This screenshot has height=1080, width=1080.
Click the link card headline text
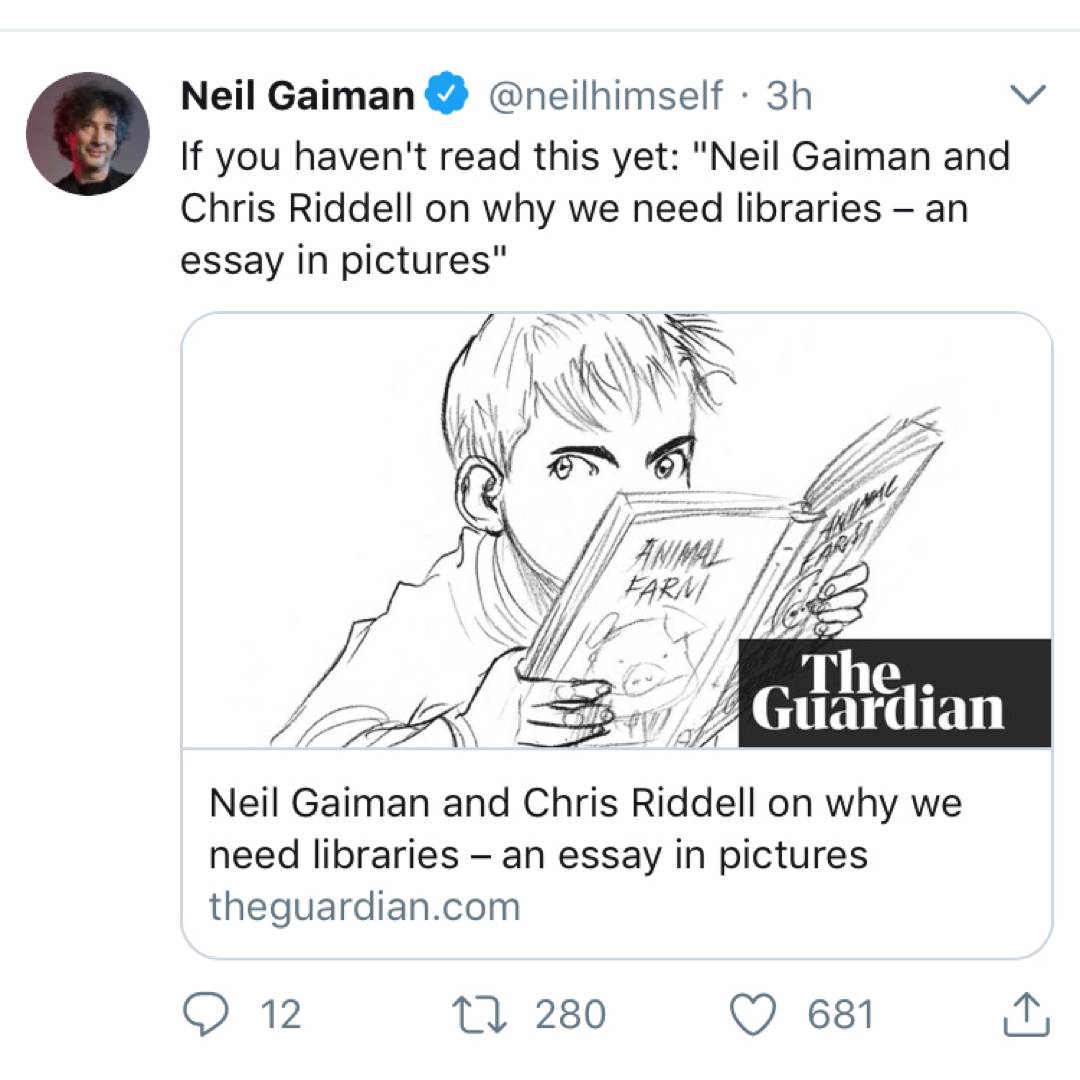click(585, 829)
